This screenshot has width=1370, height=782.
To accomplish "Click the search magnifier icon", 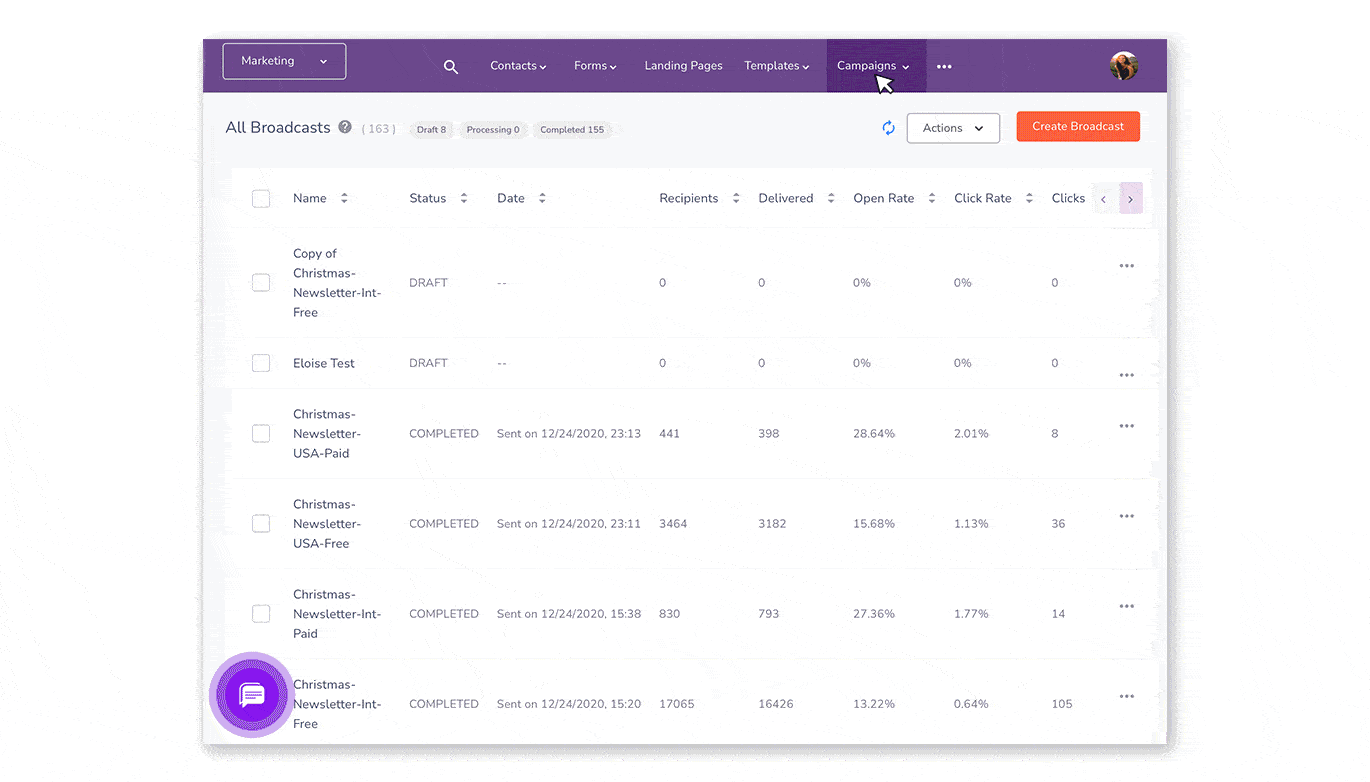I will tap(451, 67).
